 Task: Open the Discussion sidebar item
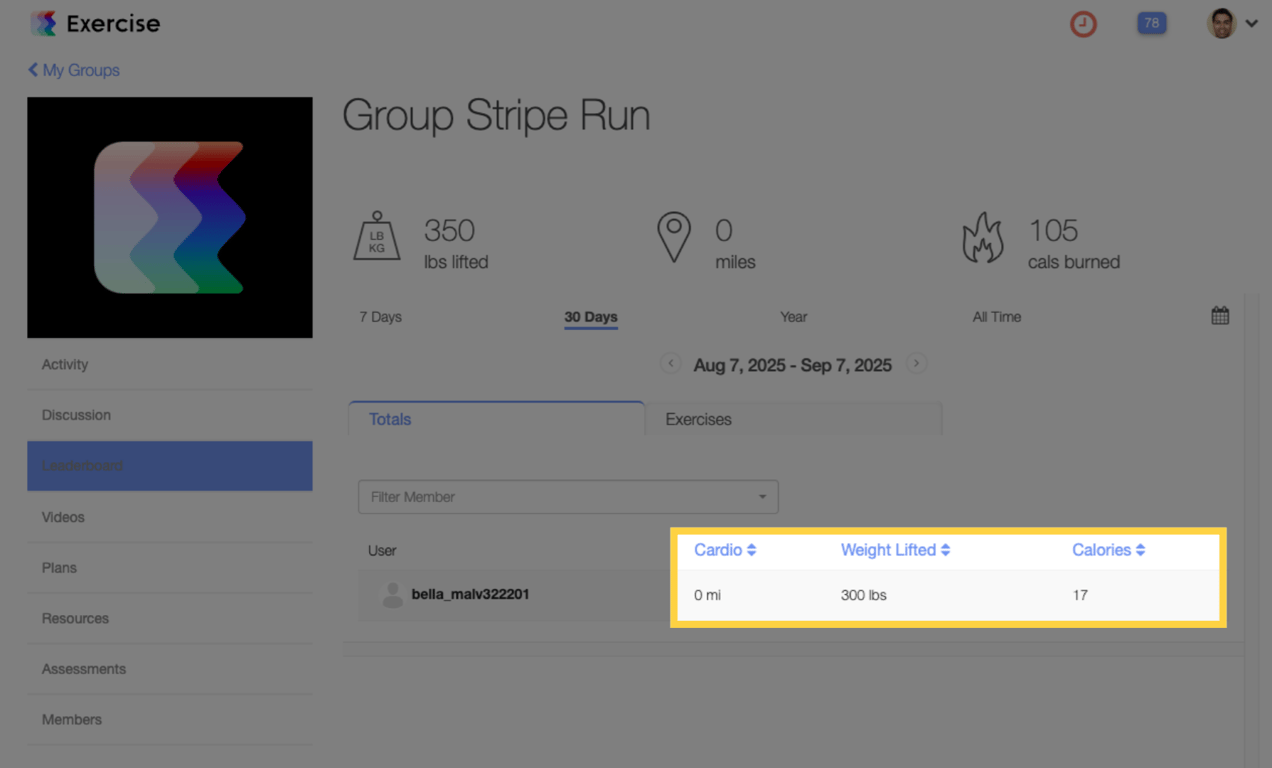(x=170, y=415)
